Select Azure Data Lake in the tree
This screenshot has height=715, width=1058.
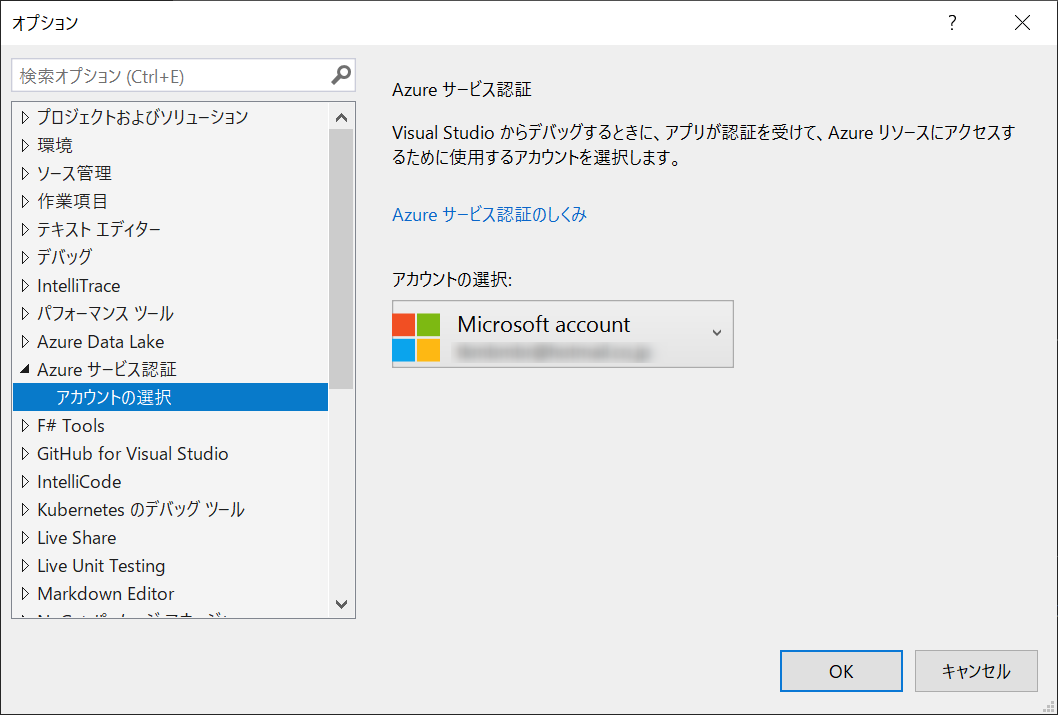pyautogui.click(x=101, y=341)
